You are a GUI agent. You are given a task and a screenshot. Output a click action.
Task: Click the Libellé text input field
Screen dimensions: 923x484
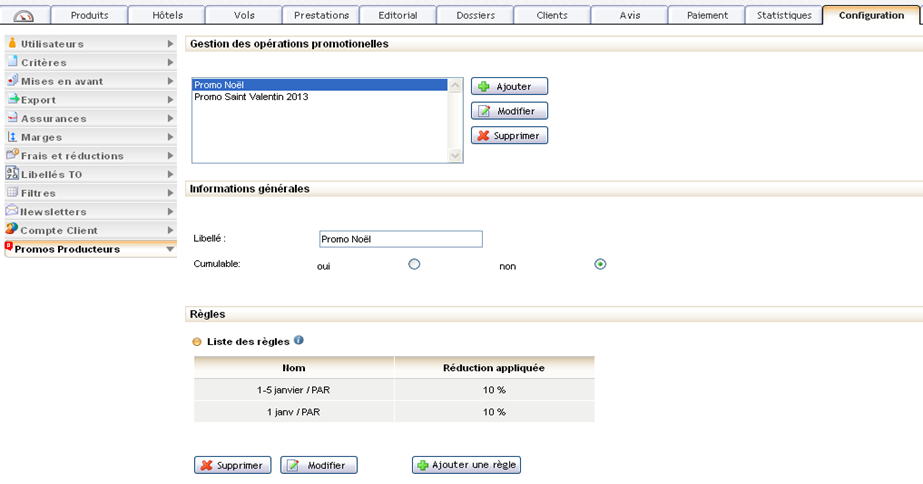coord(400,239)
